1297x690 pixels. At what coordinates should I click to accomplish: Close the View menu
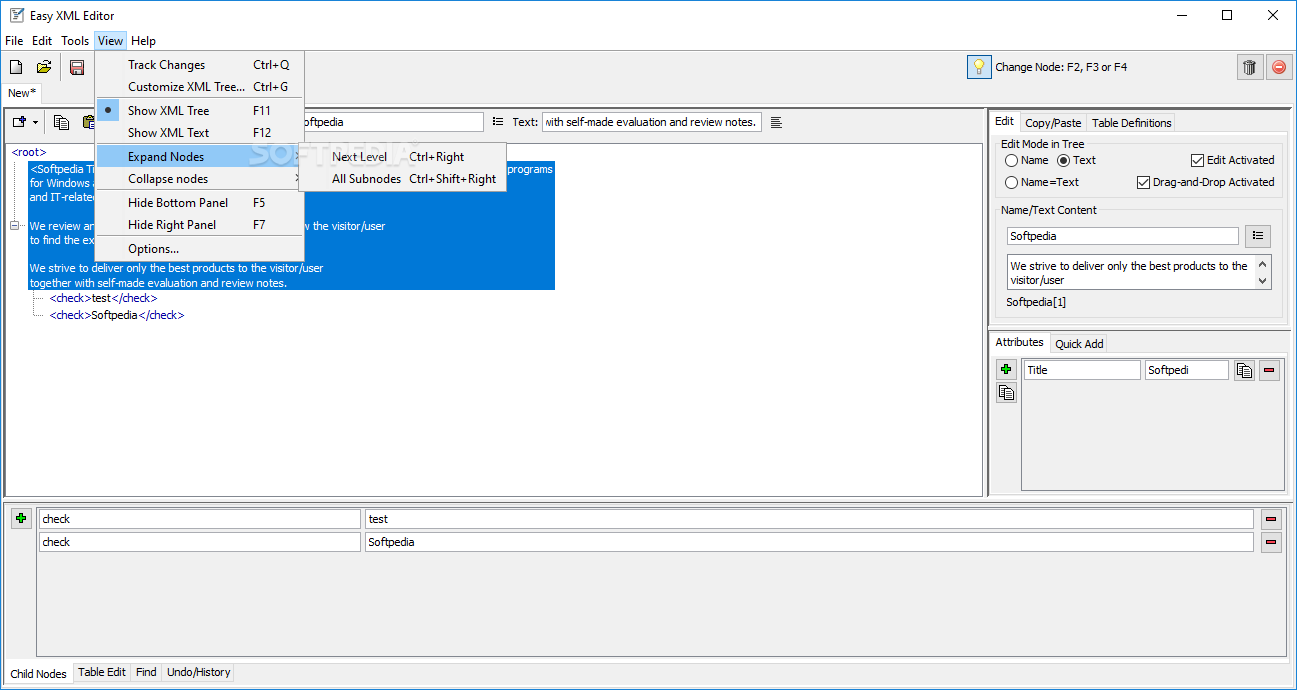110,41
